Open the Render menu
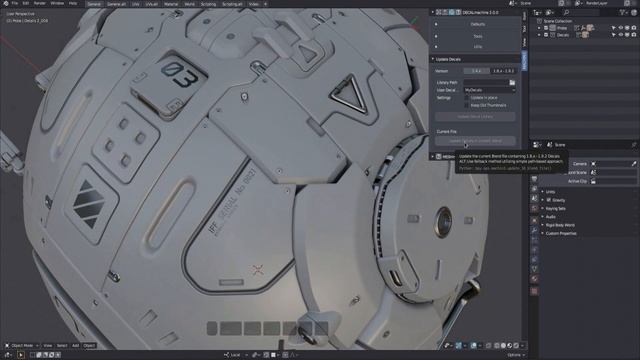Image resolution: width=640 pixels, height=360 pixels. click(x=40, y=3)
